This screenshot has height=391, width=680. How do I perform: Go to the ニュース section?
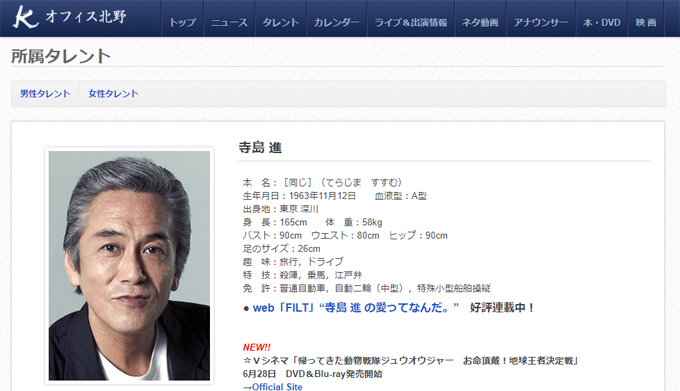click(229, 23)
